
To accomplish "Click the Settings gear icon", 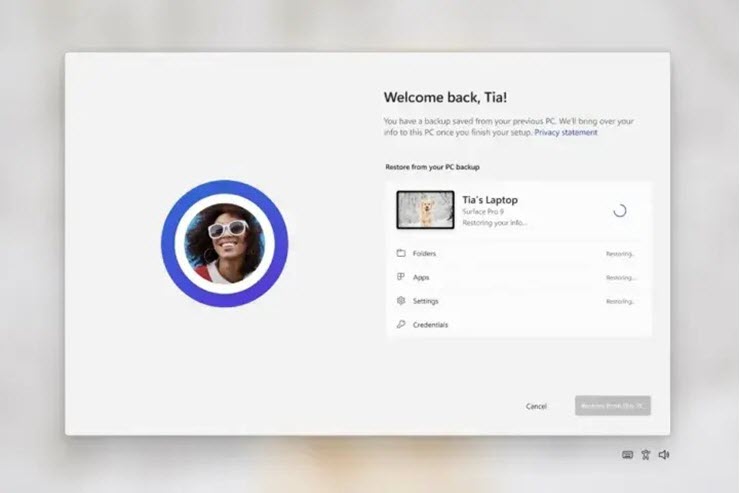I will (401, 301).
